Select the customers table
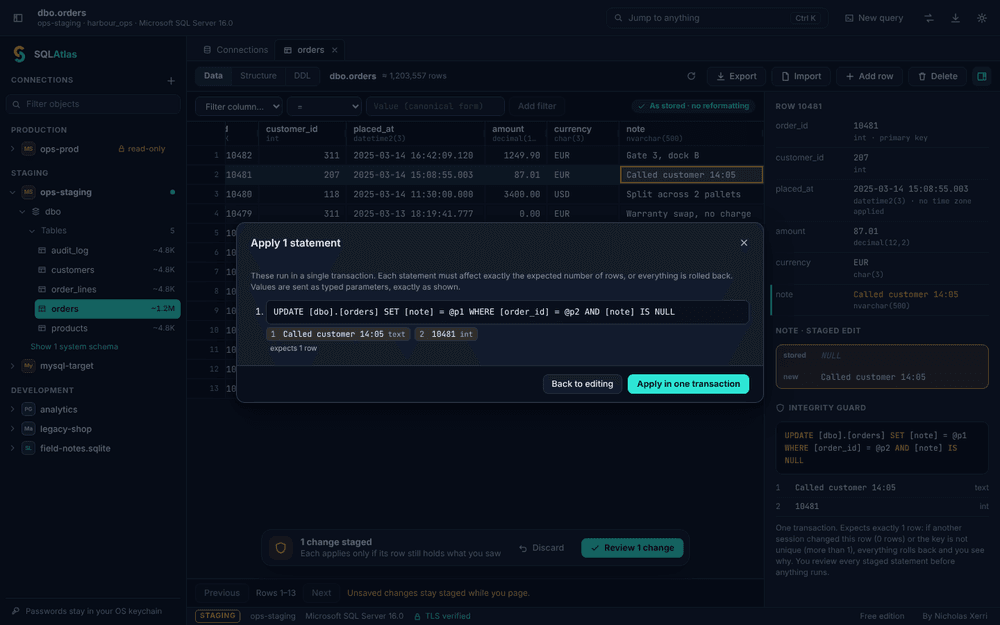 (107, 270)
